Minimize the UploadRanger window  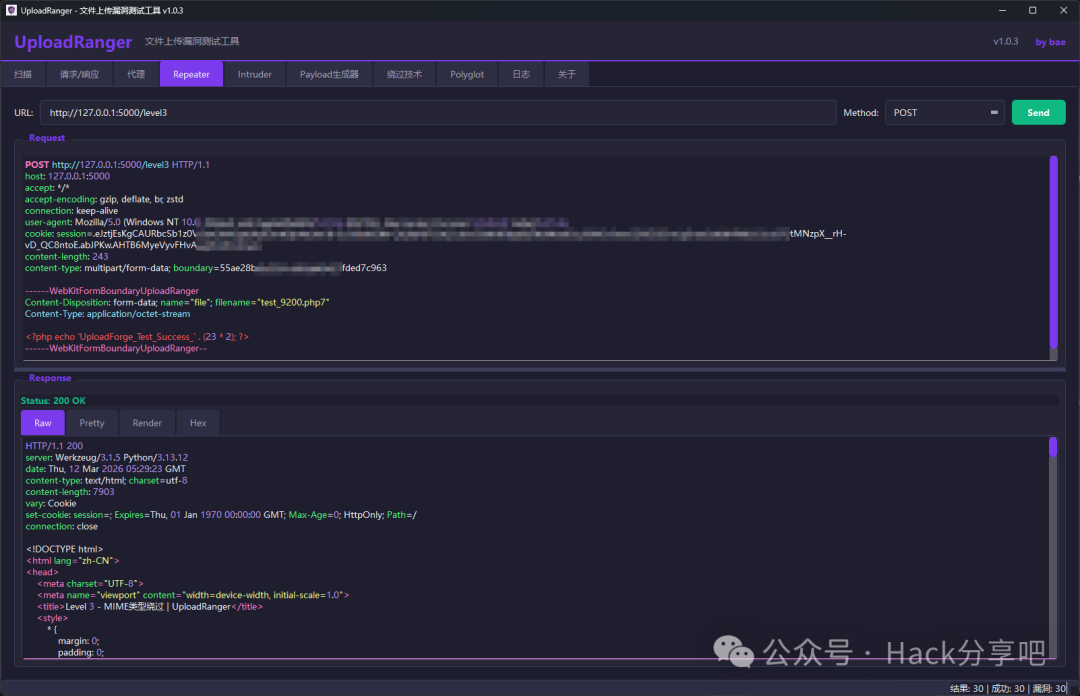(x=1002, y=10)
